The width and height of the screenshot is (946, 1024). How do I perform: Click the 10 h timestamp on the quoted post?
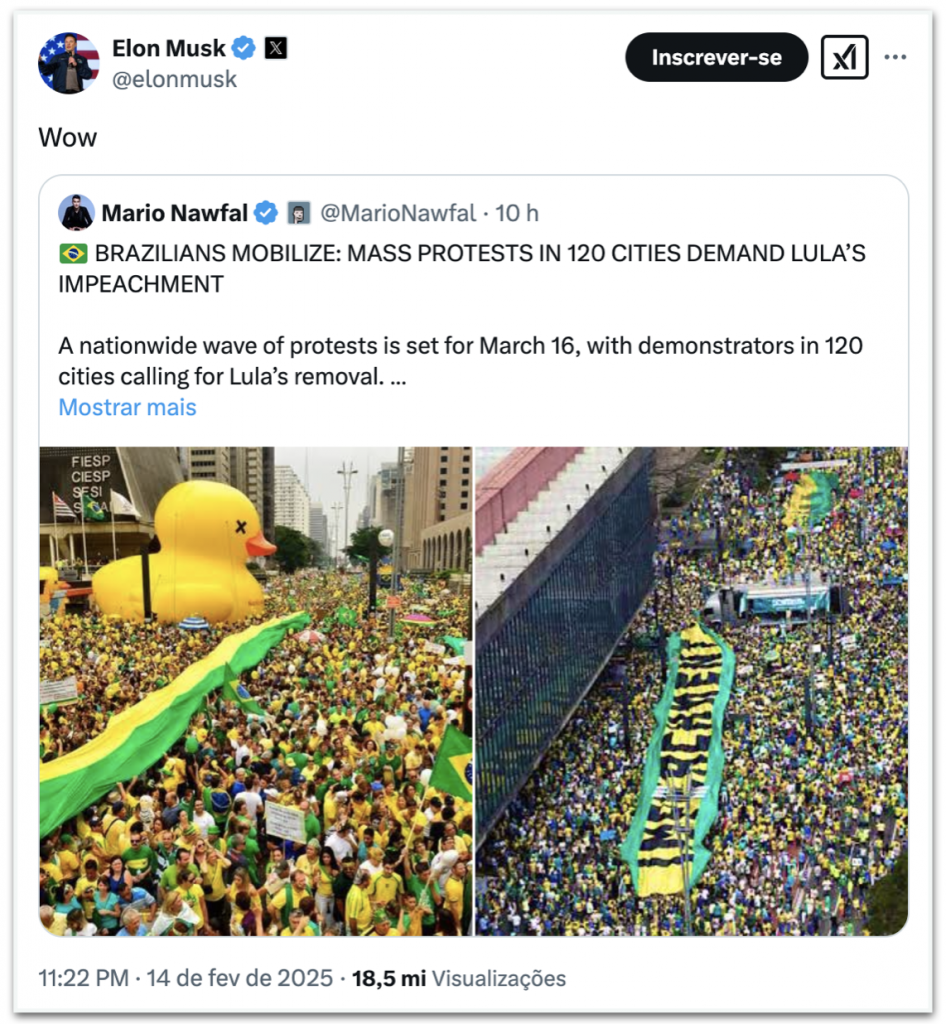click(x=517, y=213)
